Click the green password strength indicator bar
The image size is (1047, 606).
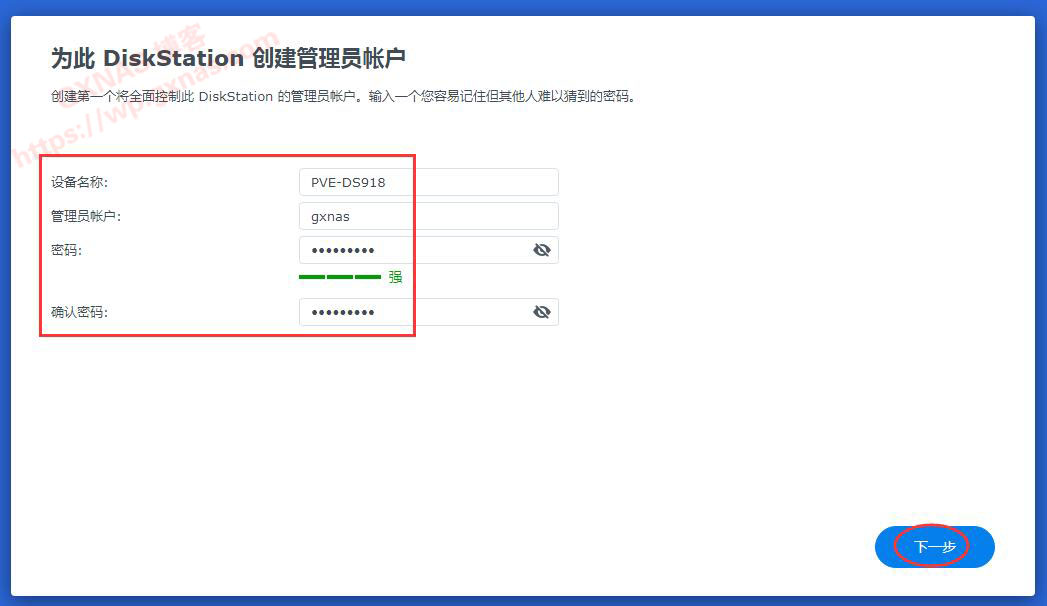click(x=340, y=277)
